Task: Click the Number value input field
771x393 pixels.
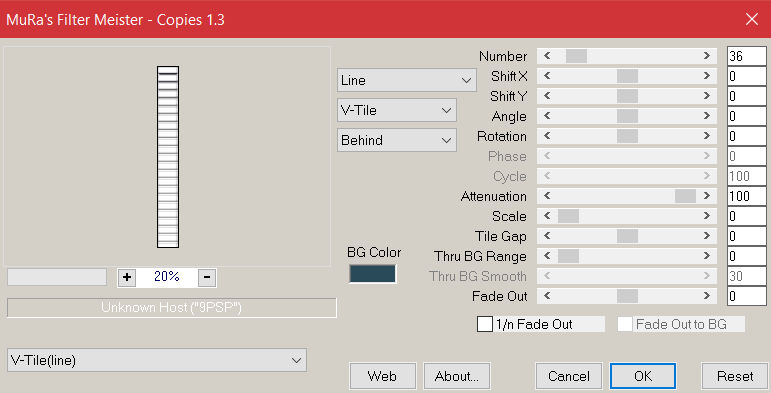Action: 746,56
